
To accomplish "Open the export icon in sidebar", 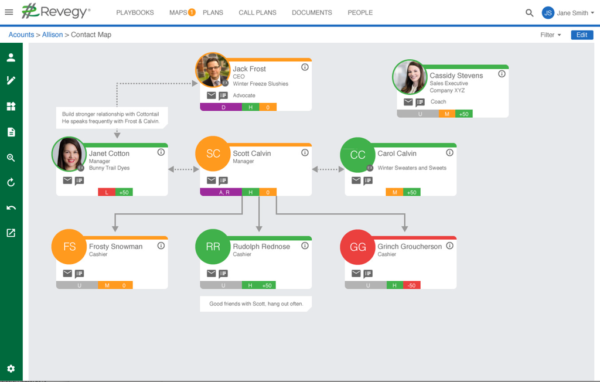I will pyautogui.click(x=11, y=233).
